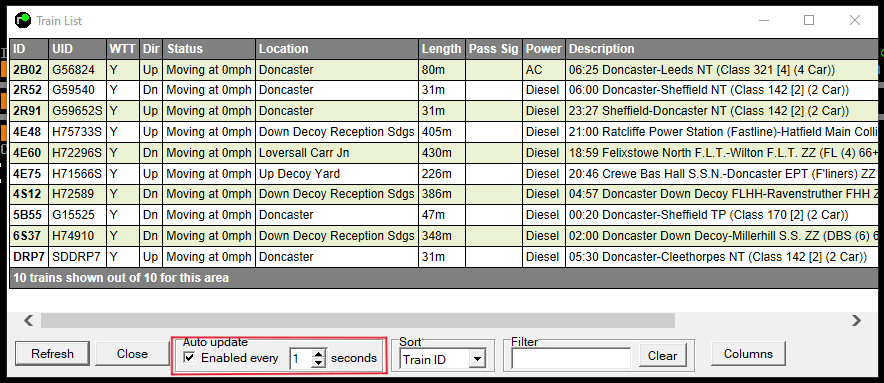
Task: Open the Columns button
Action: [748, 354]
